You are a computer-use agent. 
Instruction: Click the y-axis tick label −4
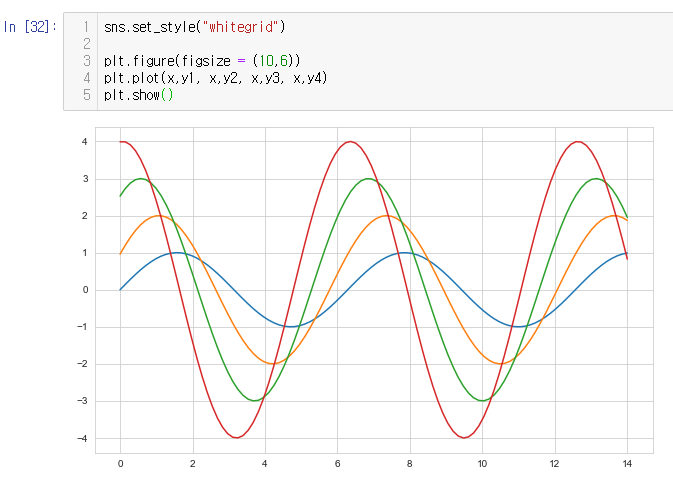pos(84,438)
